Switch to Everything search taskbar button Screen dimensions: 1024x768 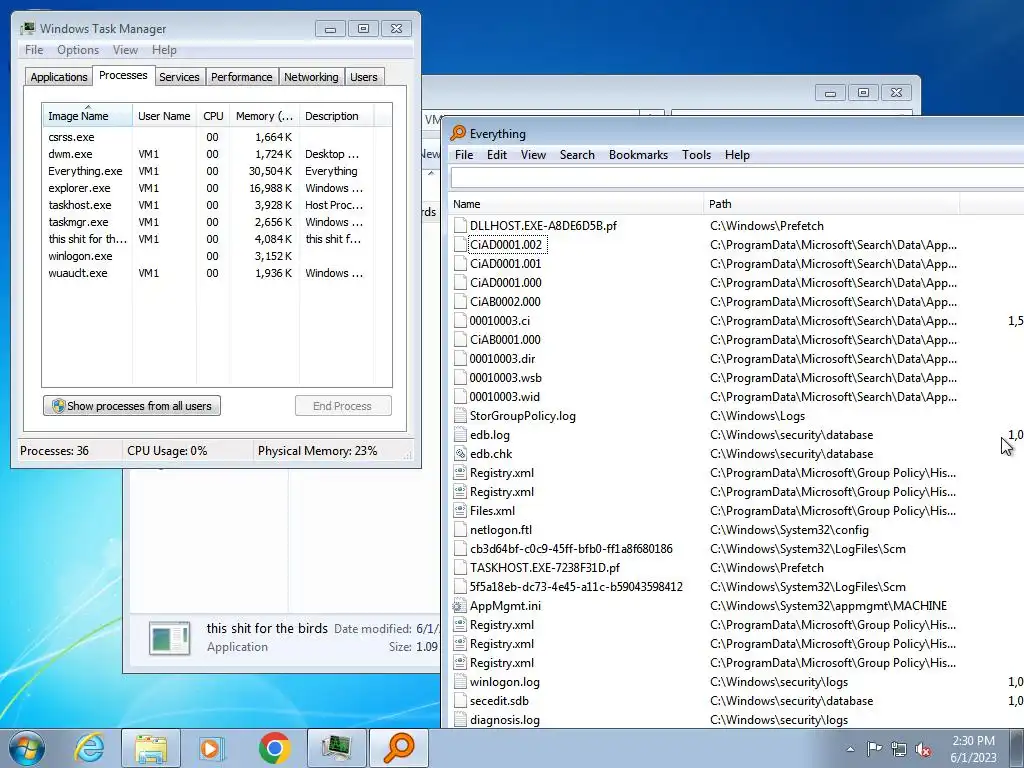pyautogui.click(x=399, y=748)
